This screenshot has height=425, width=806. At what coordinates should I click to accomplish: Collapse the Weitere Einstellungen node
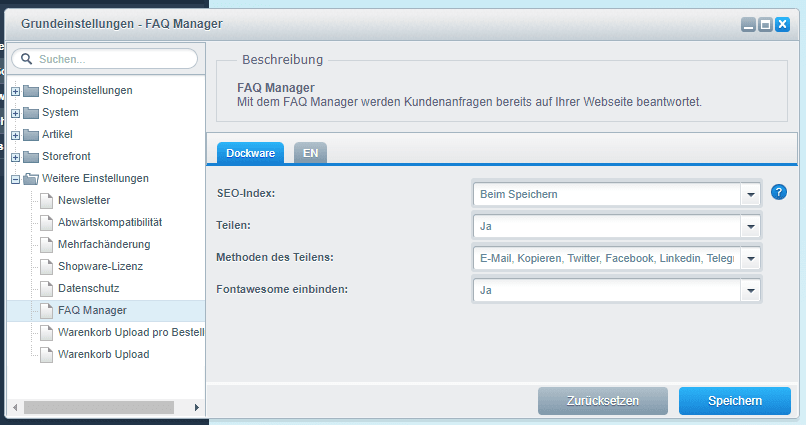(16, 179)
